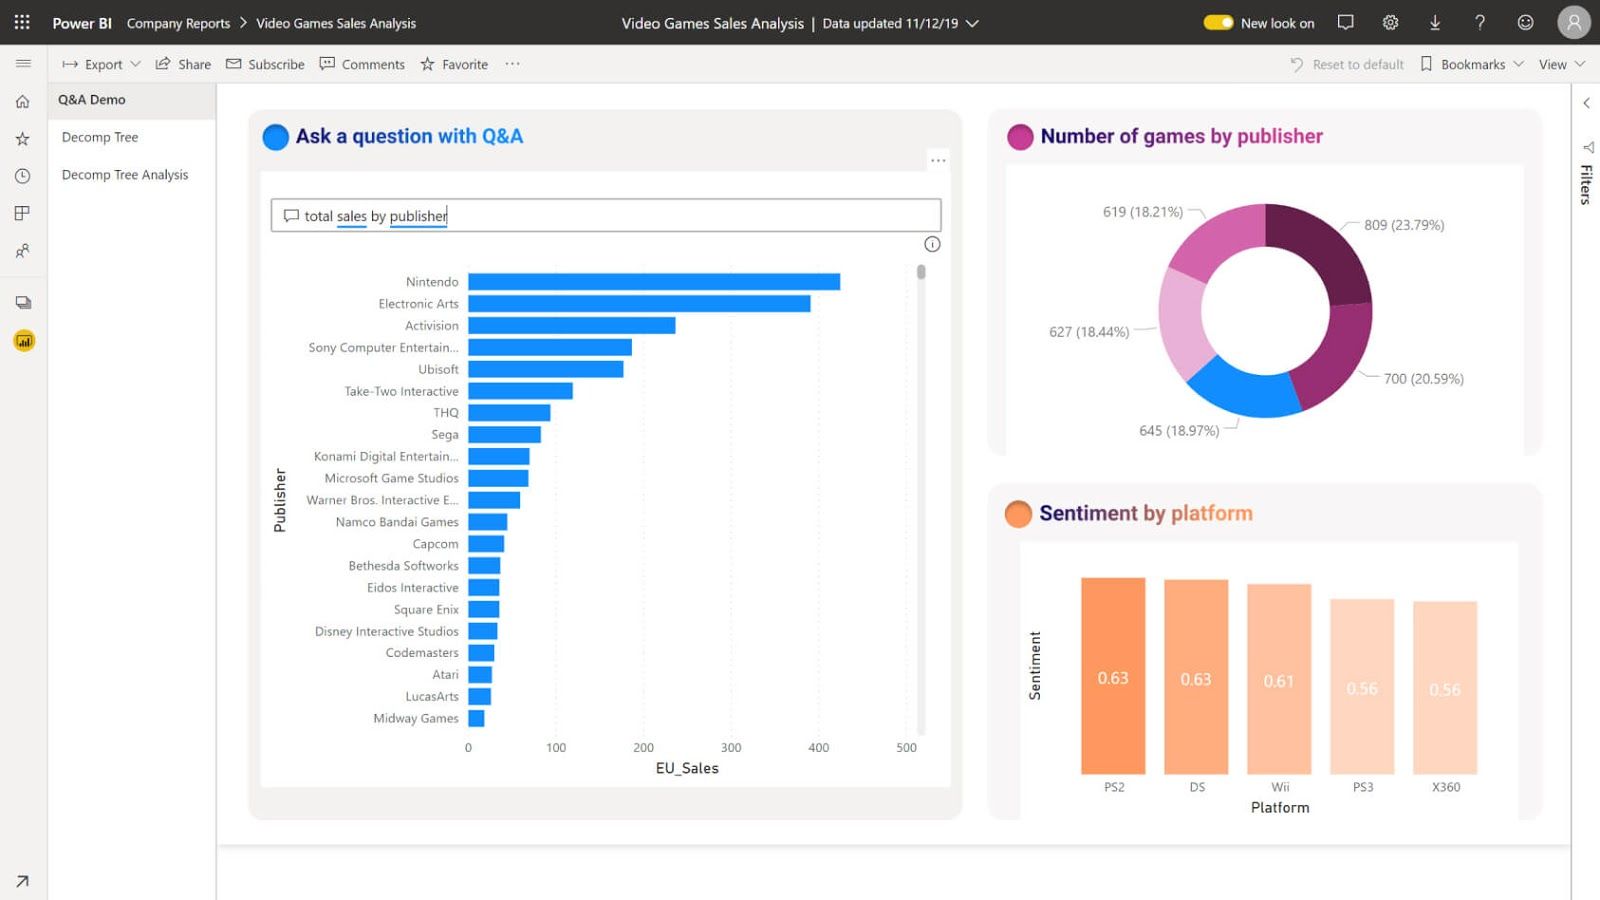This screenshot has height=900, width=1600.
Task: Click the Subscribe button
Action: tap(265, 64)
